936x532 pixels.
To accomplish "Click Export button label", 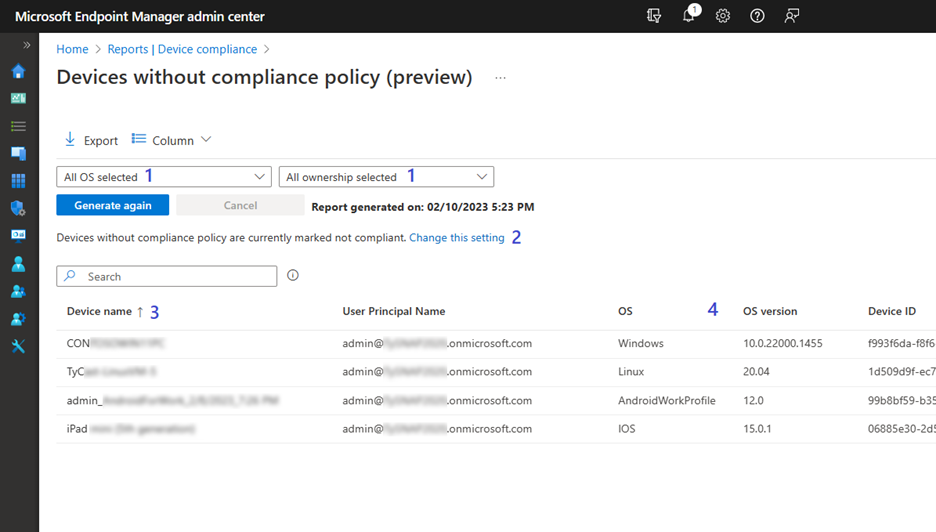I will 101,141.
